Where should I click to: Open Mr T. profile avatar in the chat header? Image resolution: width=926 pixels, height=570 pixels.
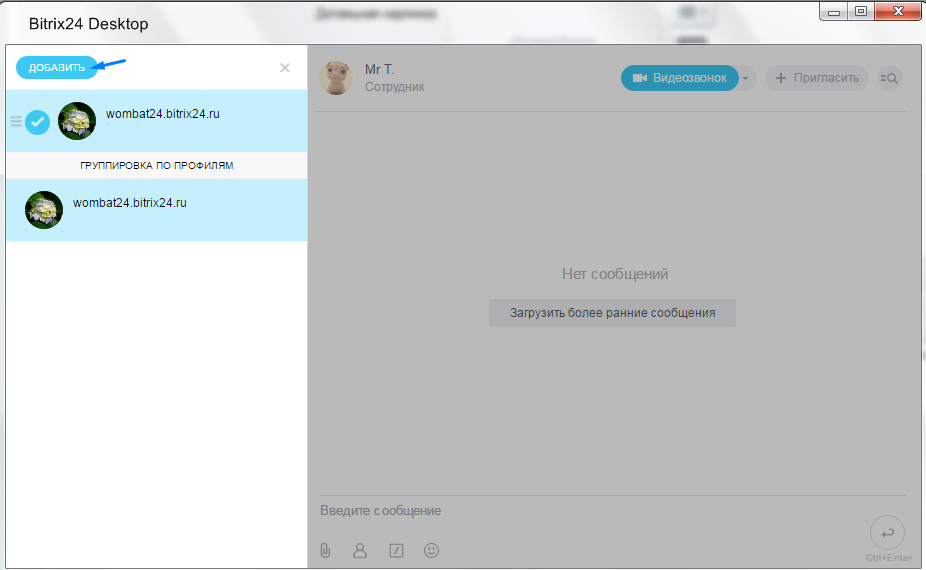(x=336, y=78)
